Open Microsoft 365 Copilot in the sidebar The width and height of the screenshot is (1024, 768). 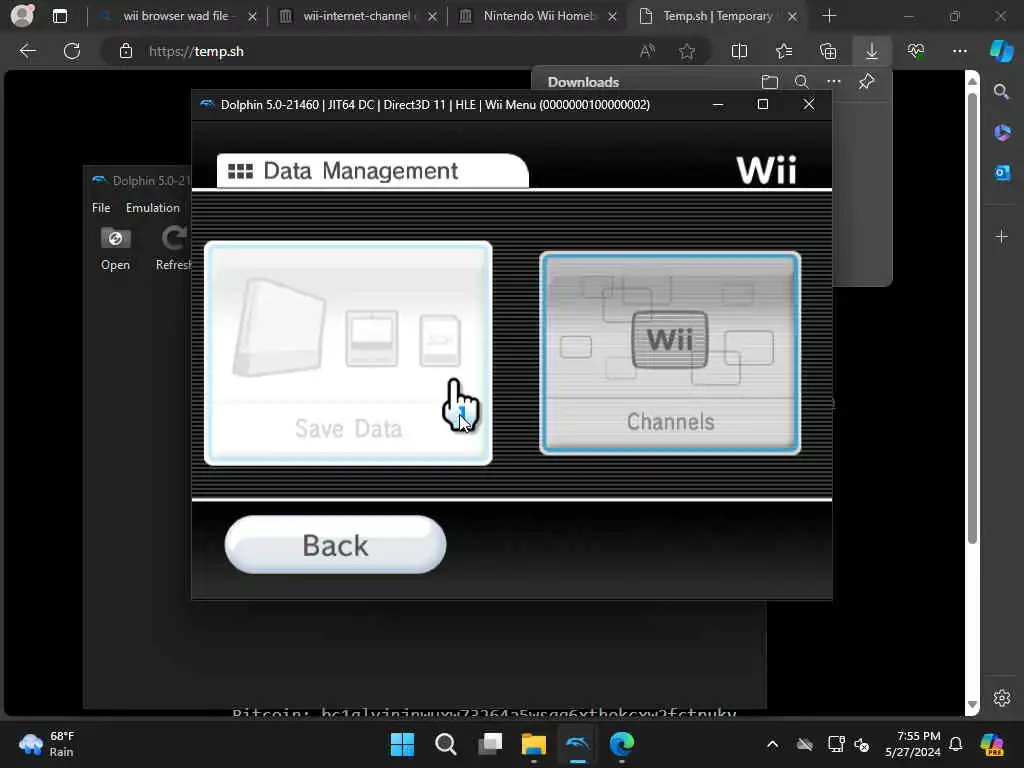pos(1002,133)
